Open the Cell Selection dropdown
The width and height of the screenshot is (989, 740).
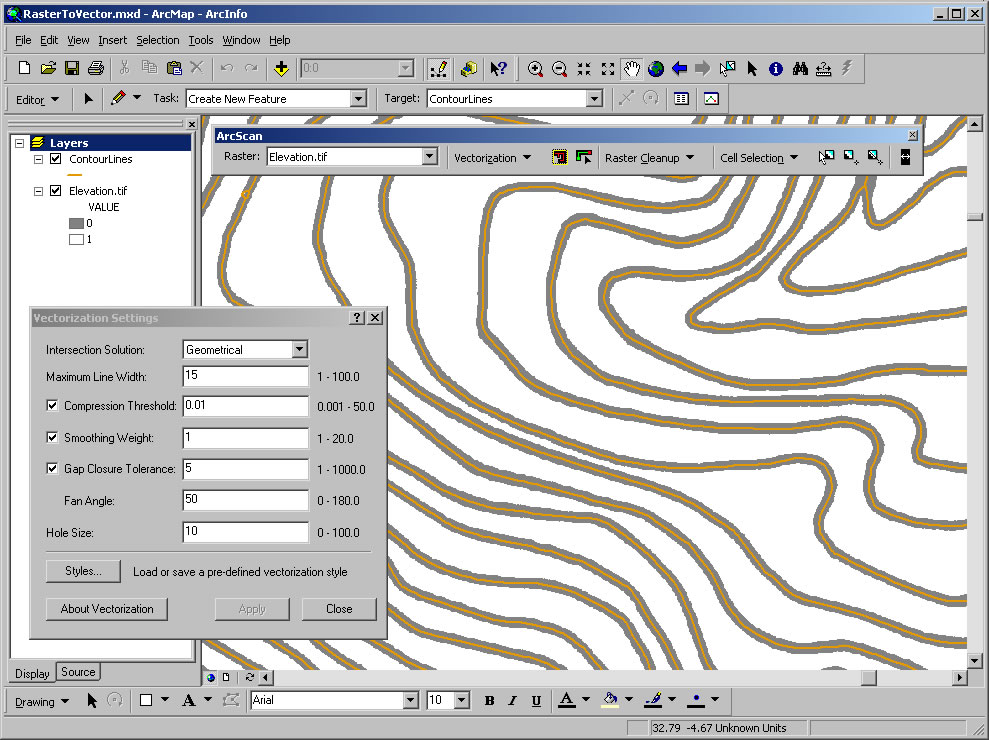coord(752,157)
